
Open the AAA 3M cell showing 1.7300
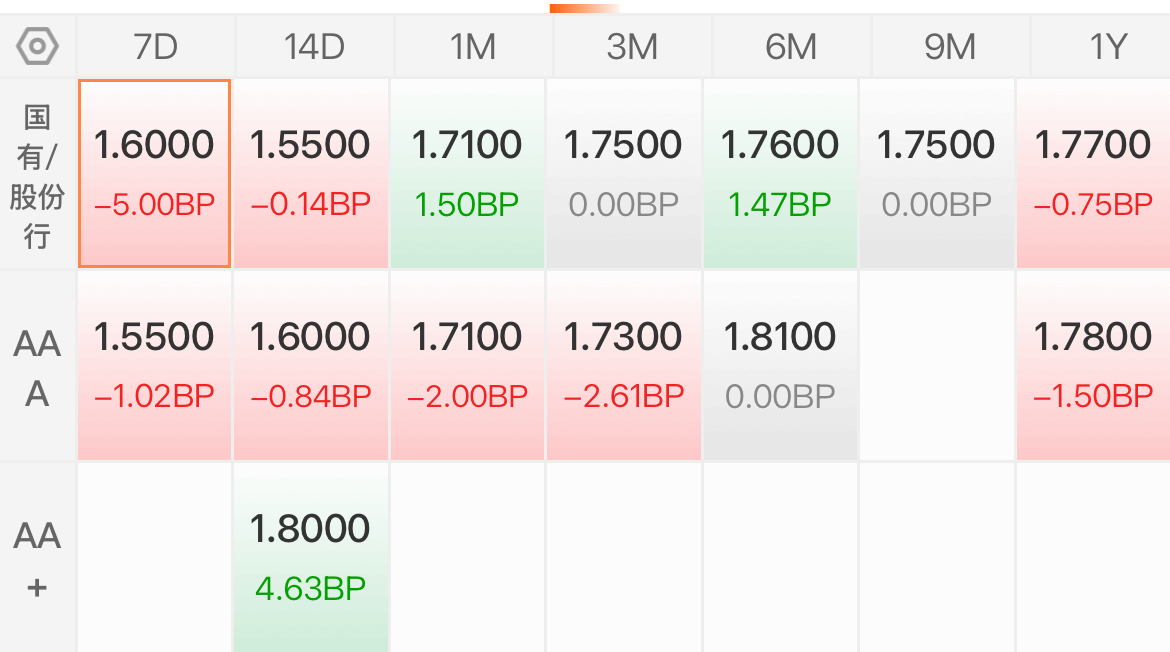624,366
